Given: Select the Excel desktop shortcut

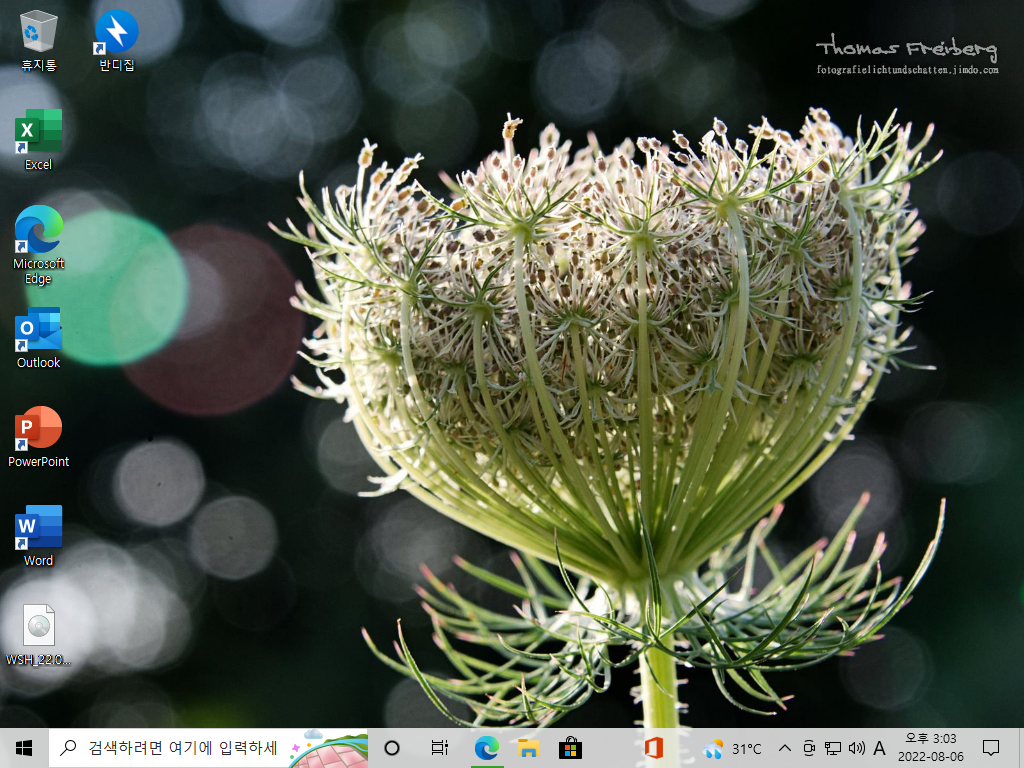Looking at the screenshot, I should [x=39, y=140].
